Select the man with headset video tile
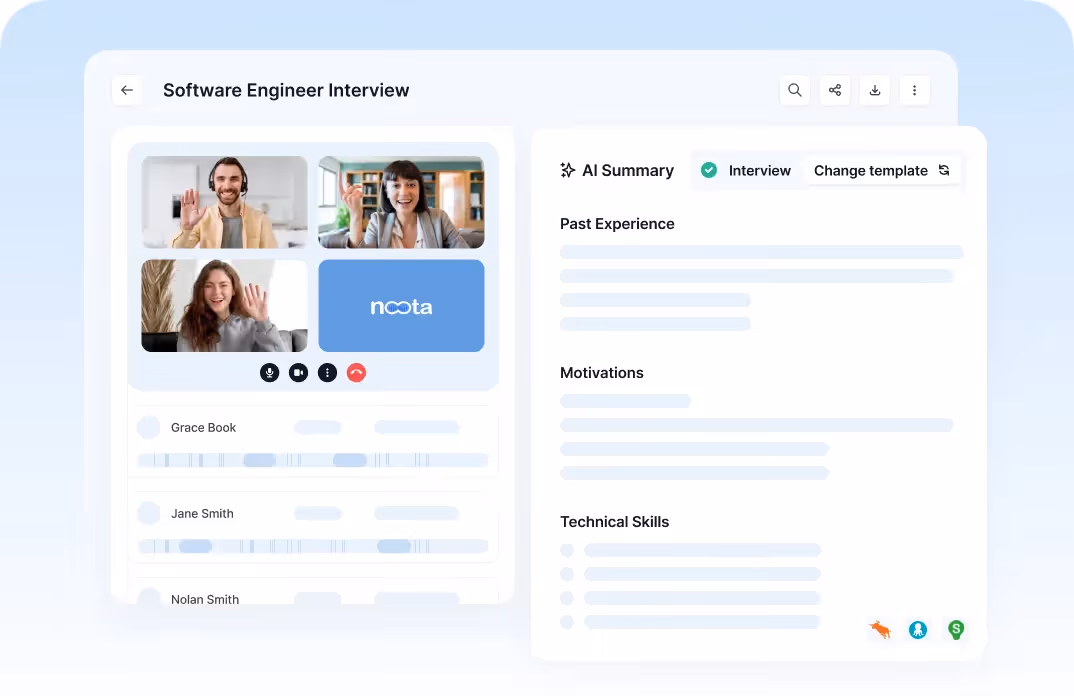The width and height of the screenshot is (1074, 696). 225,202
